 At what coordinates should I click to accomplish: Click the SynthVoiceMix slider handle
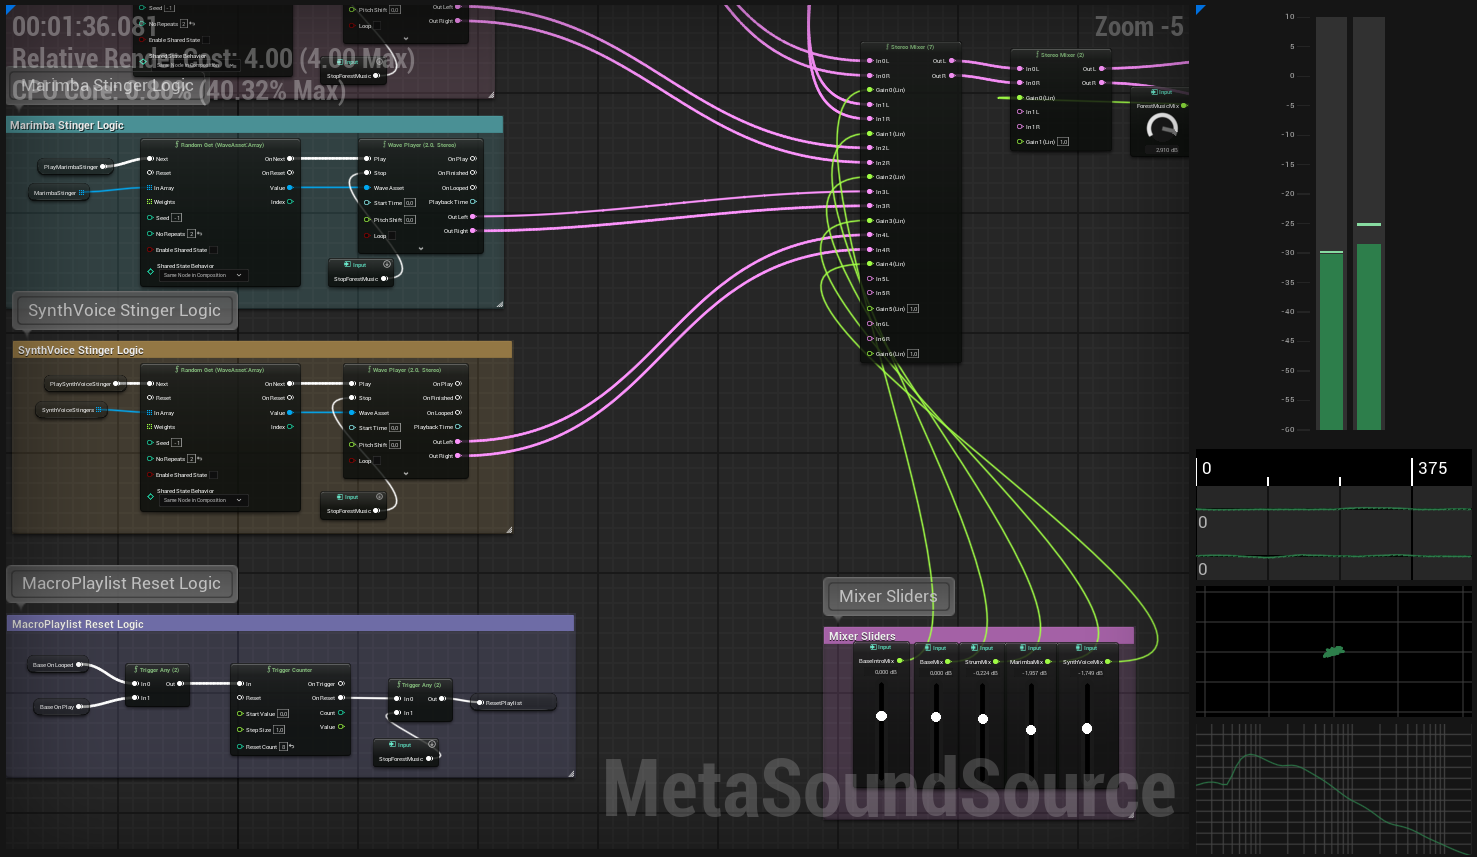(x=1087, y=729)
